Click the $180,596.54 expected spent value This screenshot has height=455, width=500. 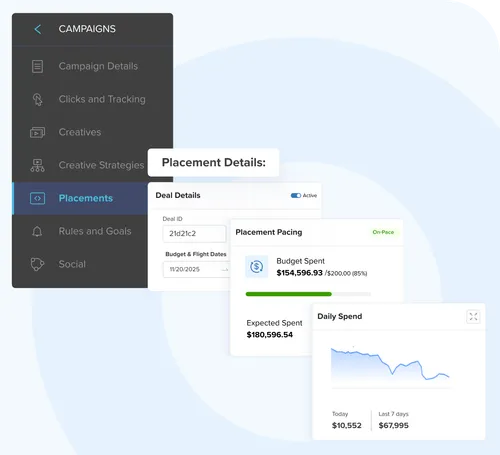(270, 335)
